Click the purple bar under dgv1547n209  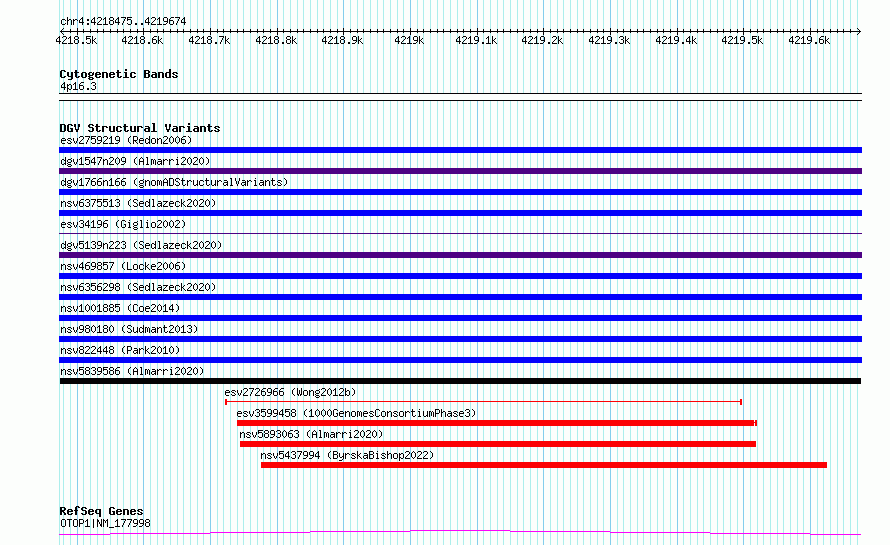[460, 171]
